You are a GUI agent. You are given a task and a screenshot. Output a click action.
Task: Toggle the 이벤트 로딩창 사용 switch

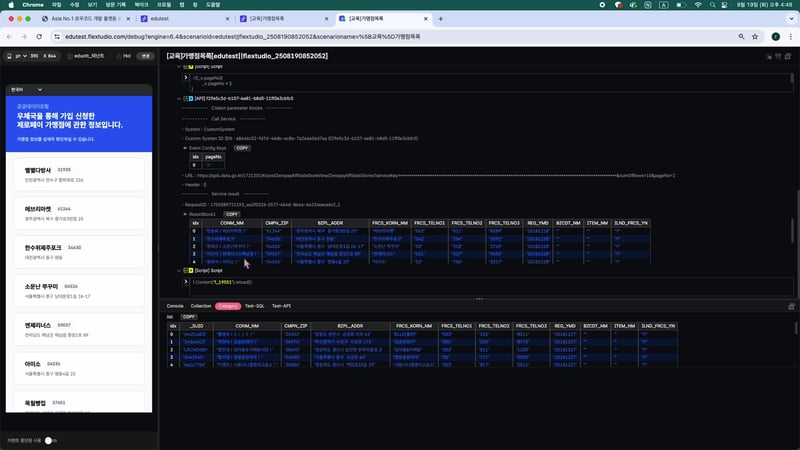coord(51,440)
